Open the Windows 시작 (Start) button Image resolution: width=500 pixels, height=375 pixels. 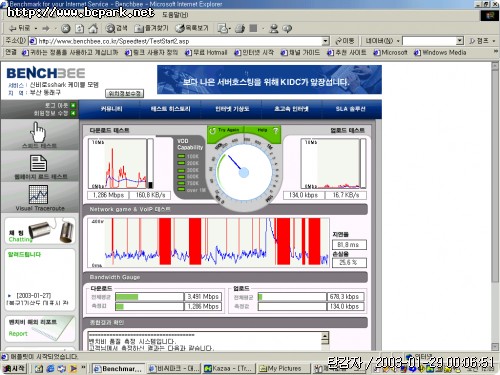click(14, 369)
